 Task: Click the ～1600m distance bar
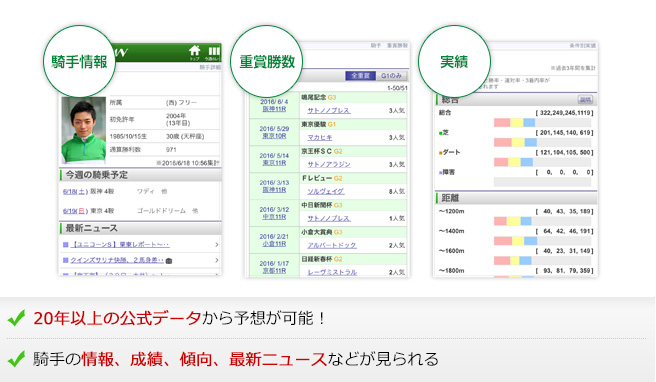pos(542,260)
